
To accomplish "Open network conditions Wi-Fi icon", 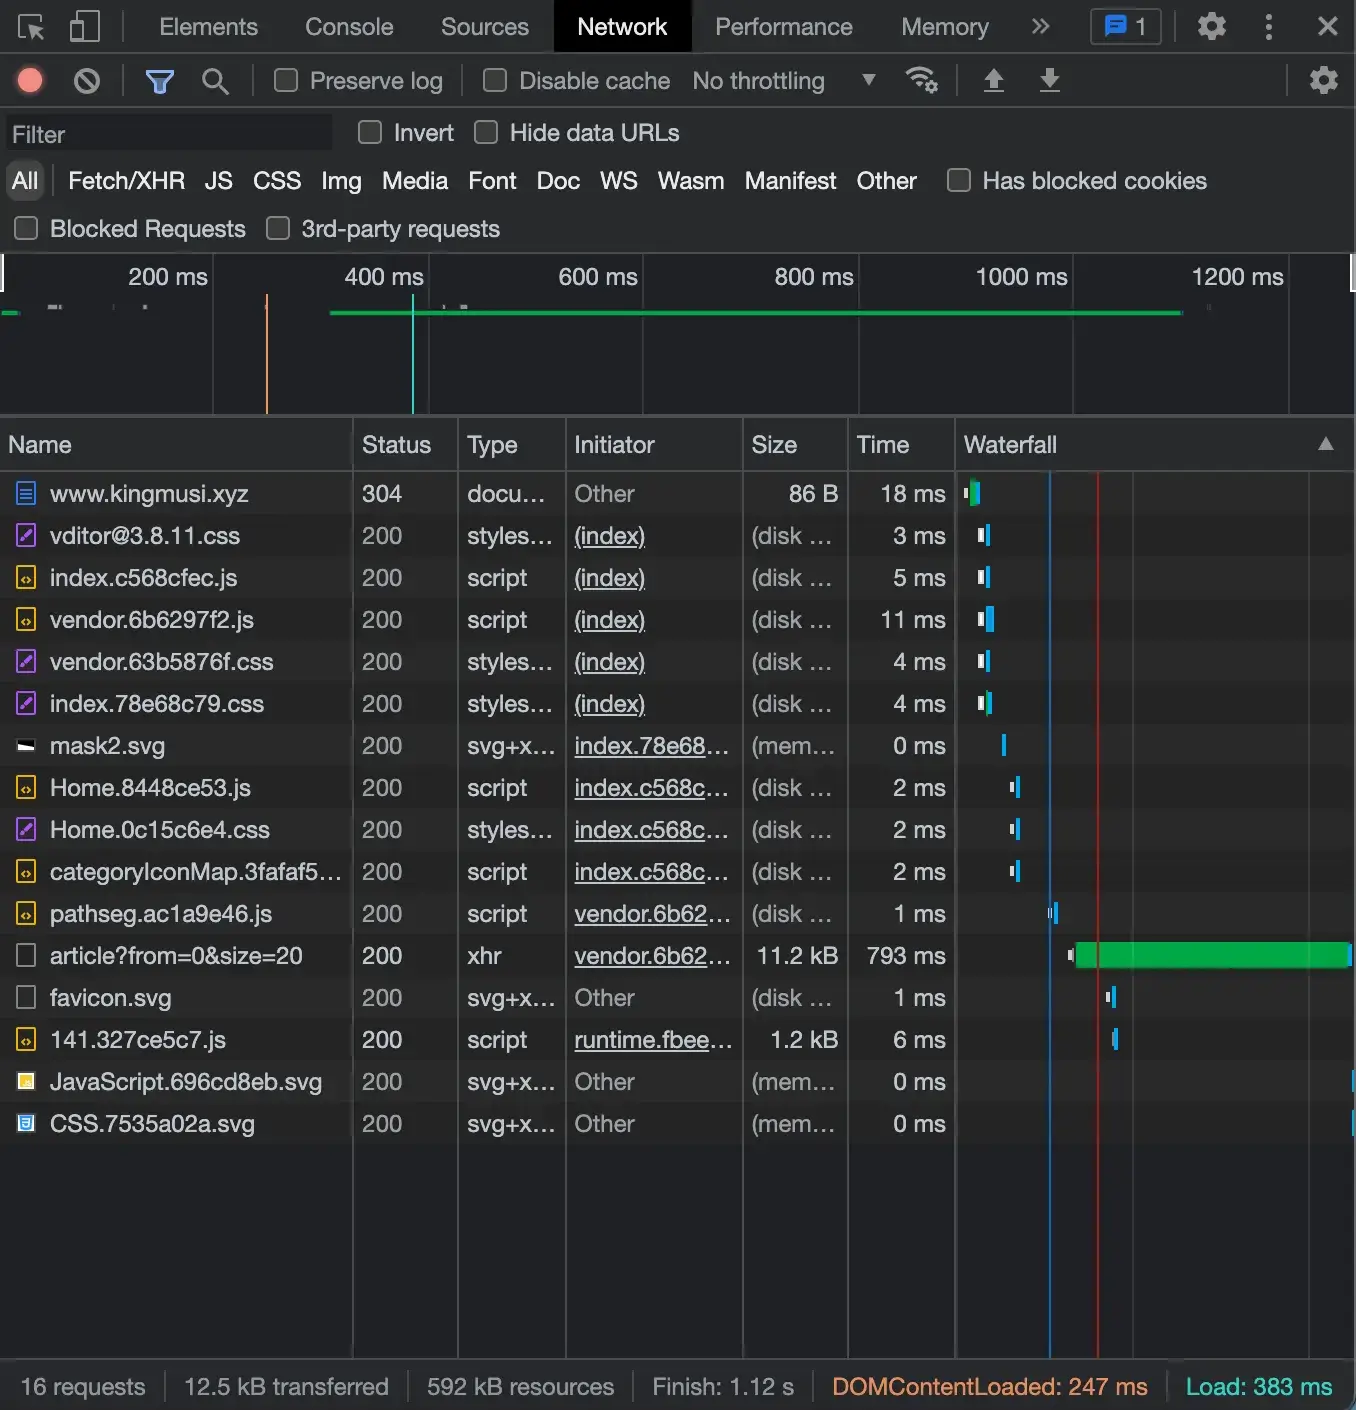I will pyautogui.click(x=921, y=80).
